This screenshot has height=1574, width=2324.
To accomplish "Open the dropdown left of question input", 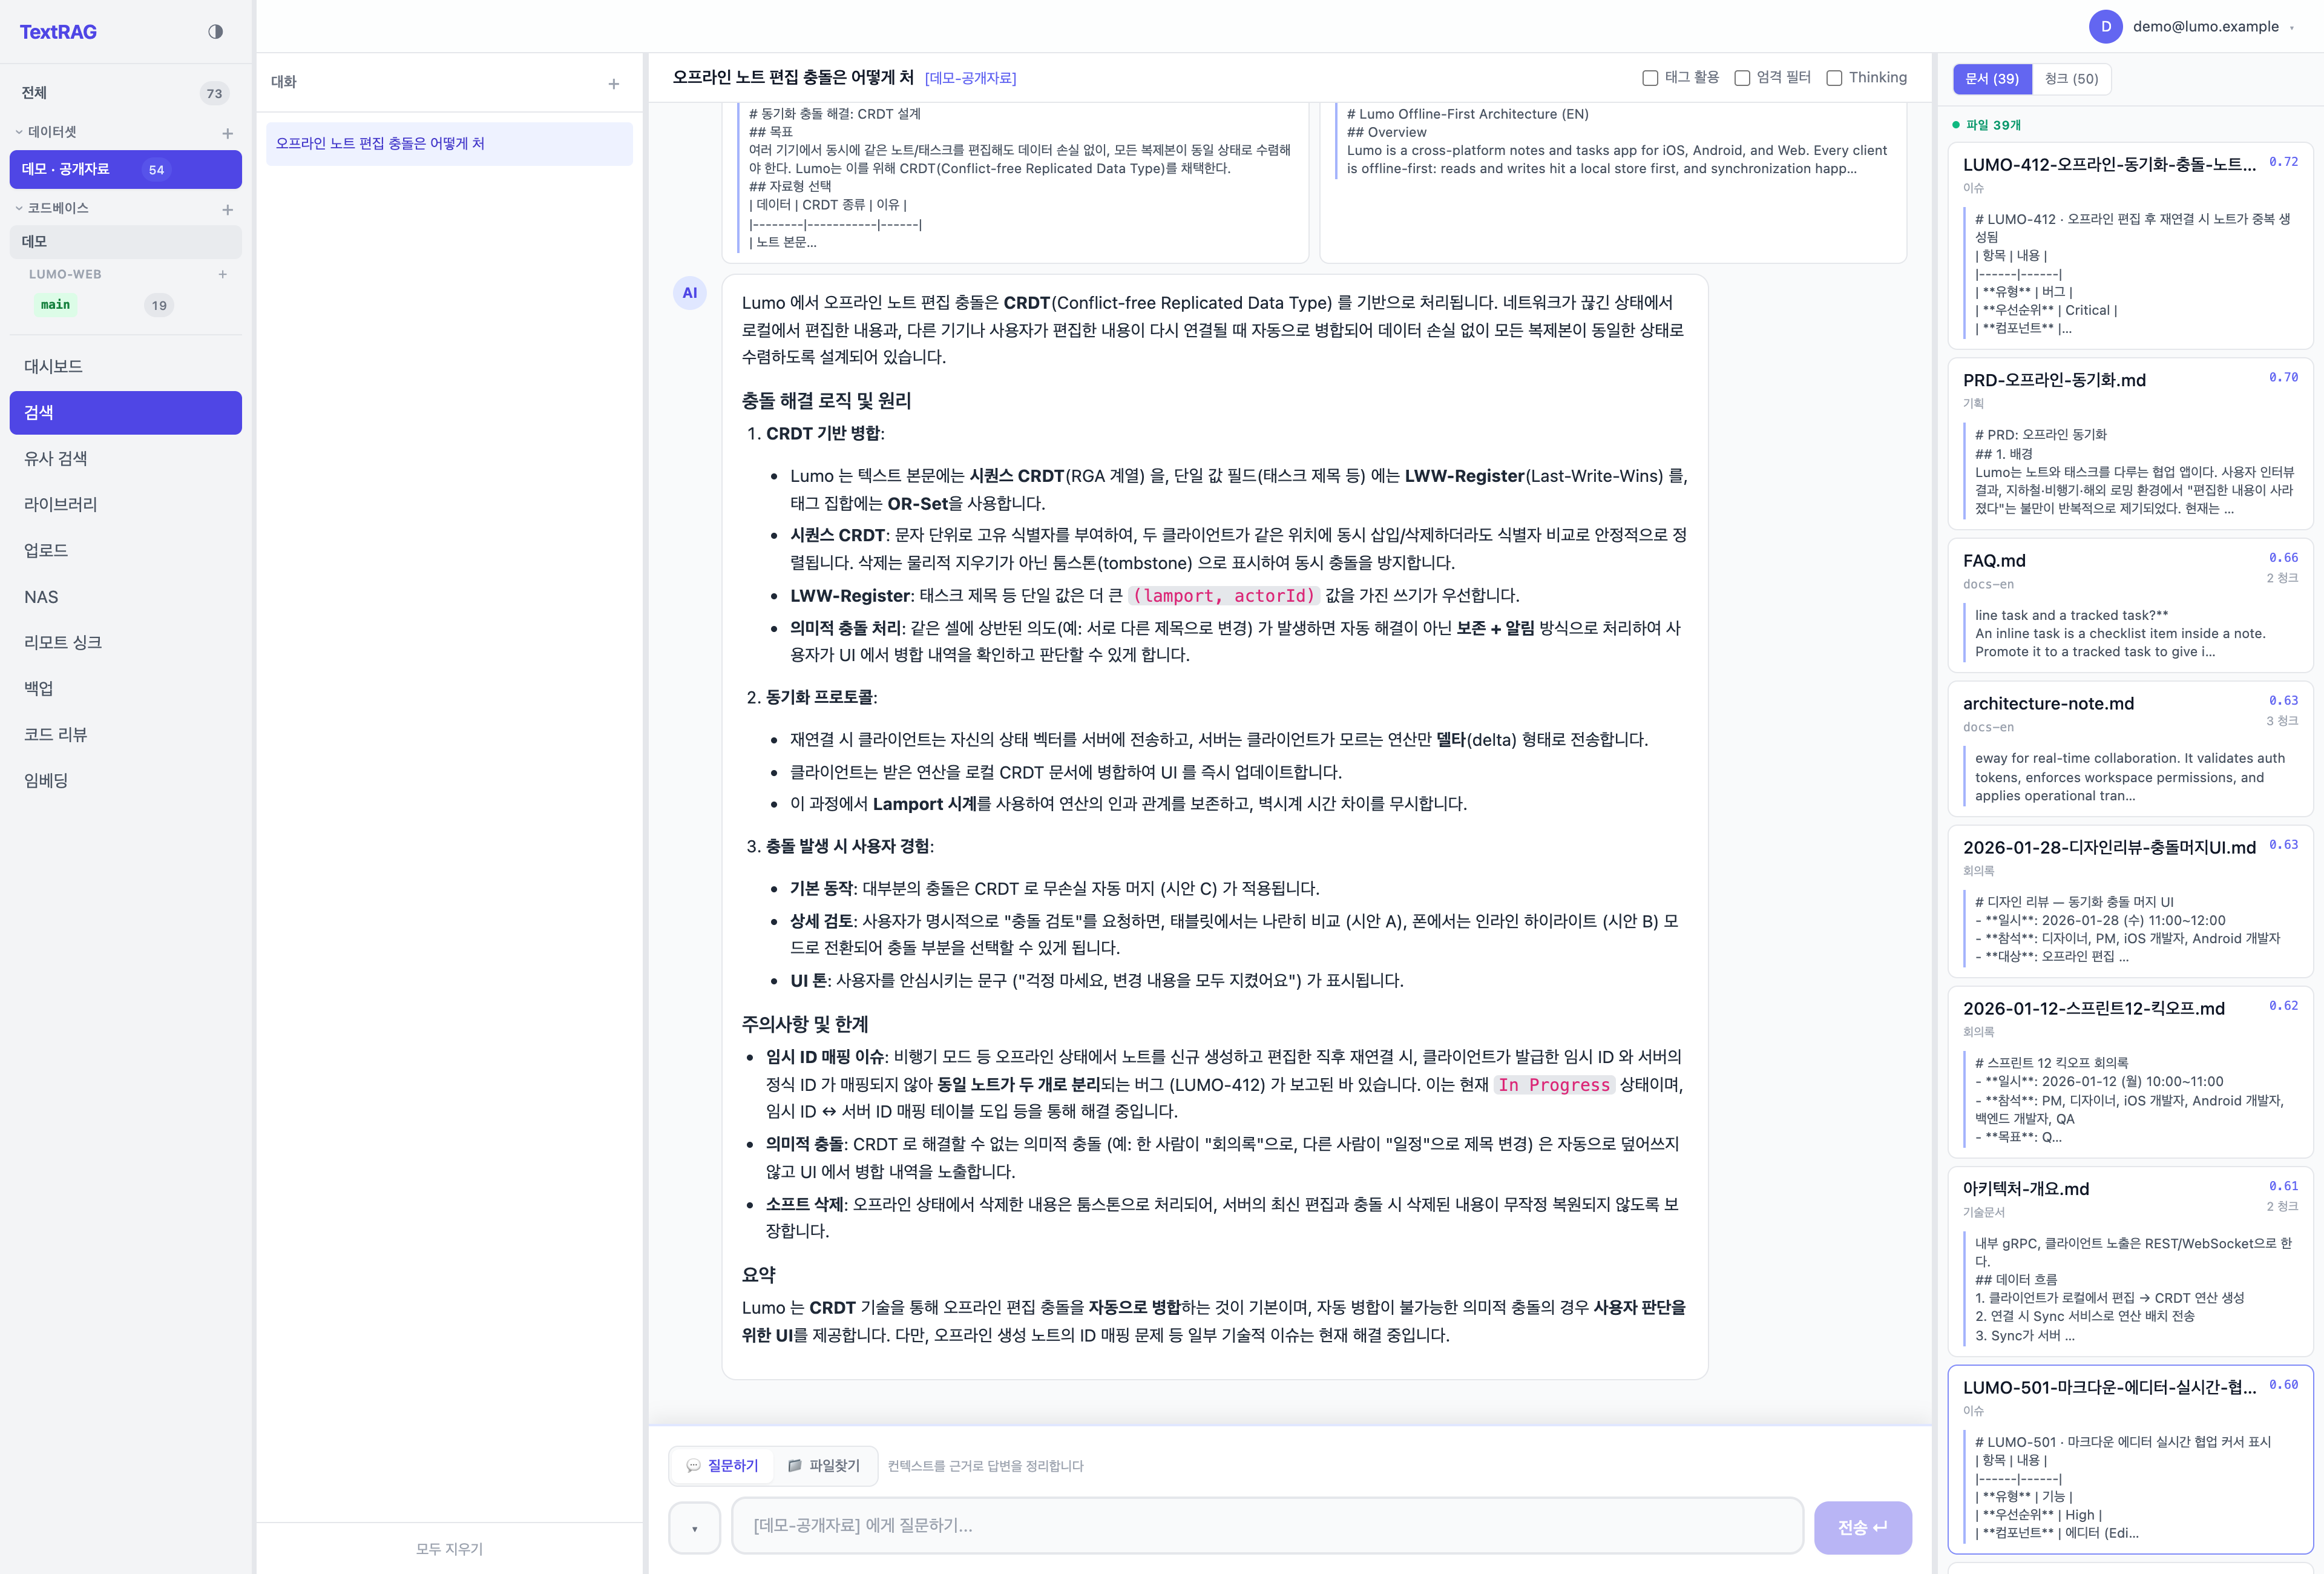I will pyautogui.click(x=694, y=1528).
